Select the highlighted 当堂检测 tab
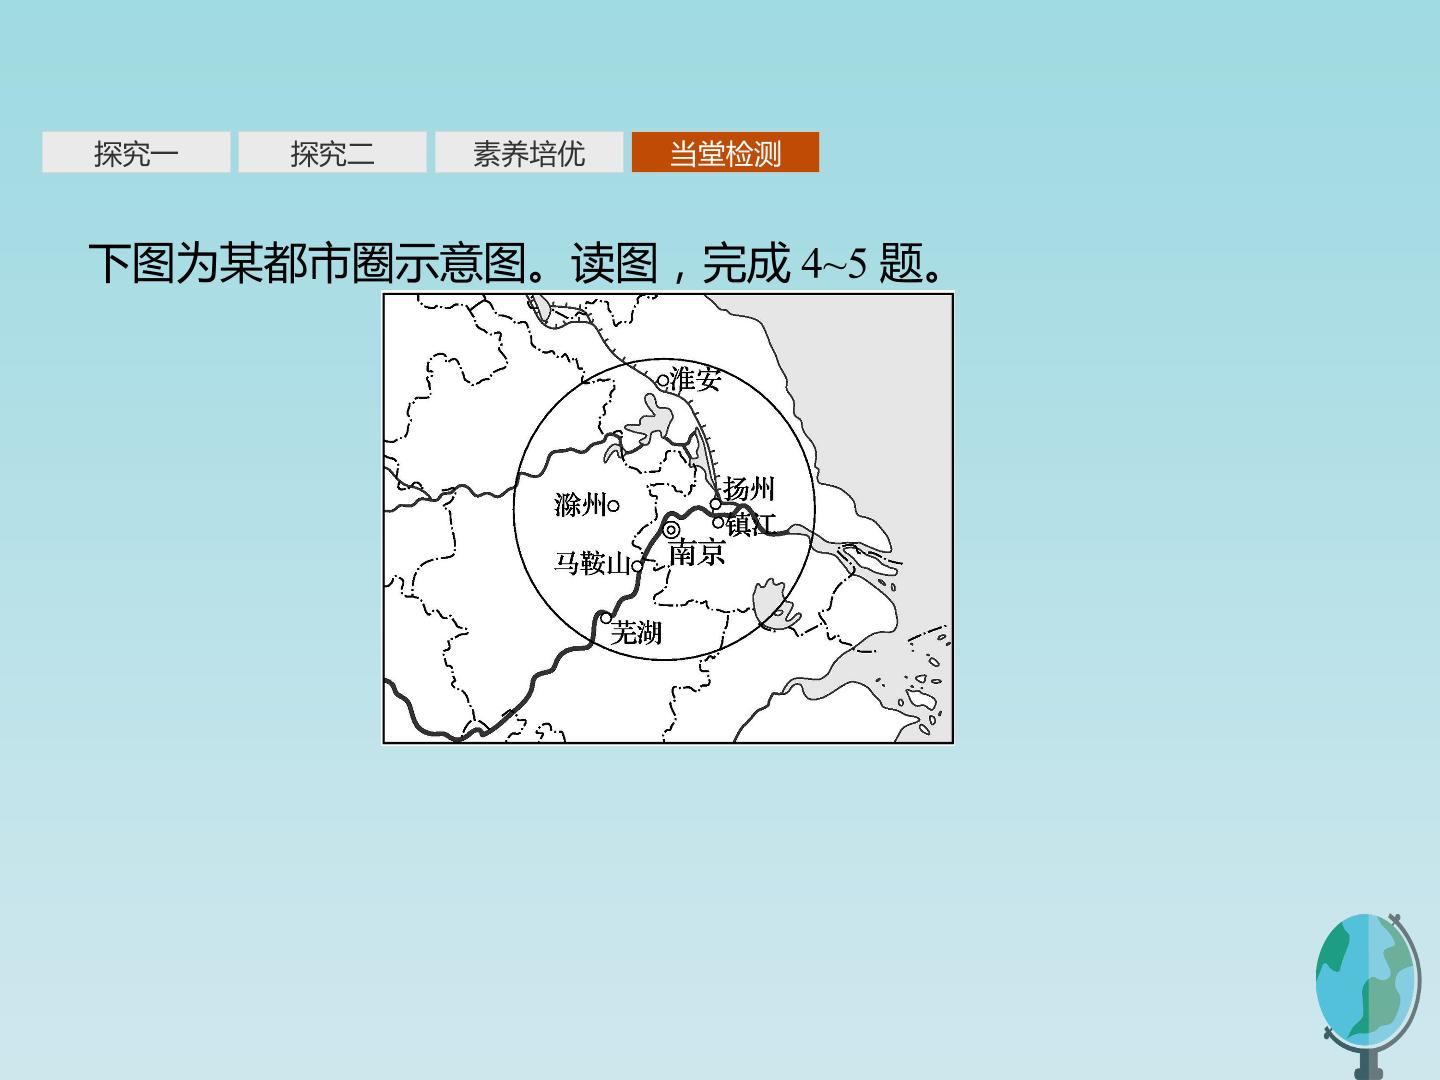 point(725,153)
